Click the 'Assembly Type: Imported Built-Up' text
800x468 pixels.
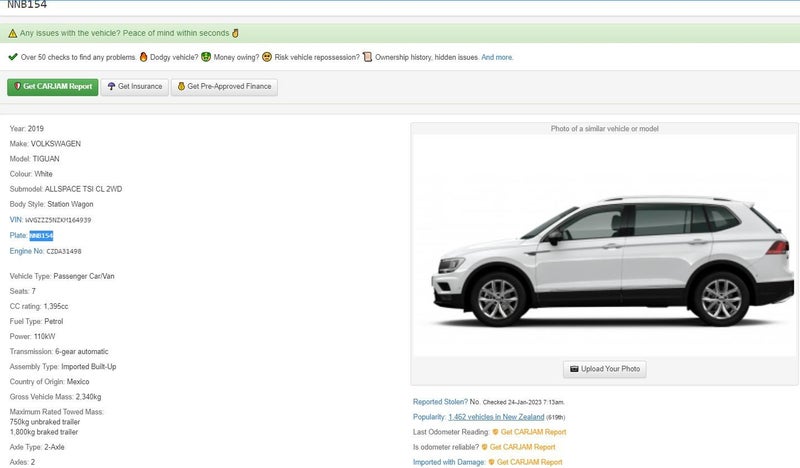[63, 366]
